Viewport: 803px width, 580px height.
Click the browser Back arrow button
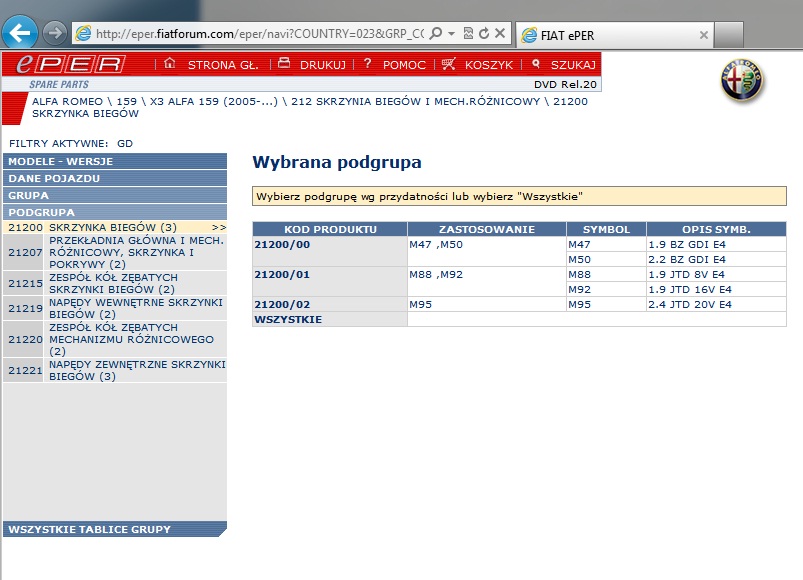pos(19,33)
